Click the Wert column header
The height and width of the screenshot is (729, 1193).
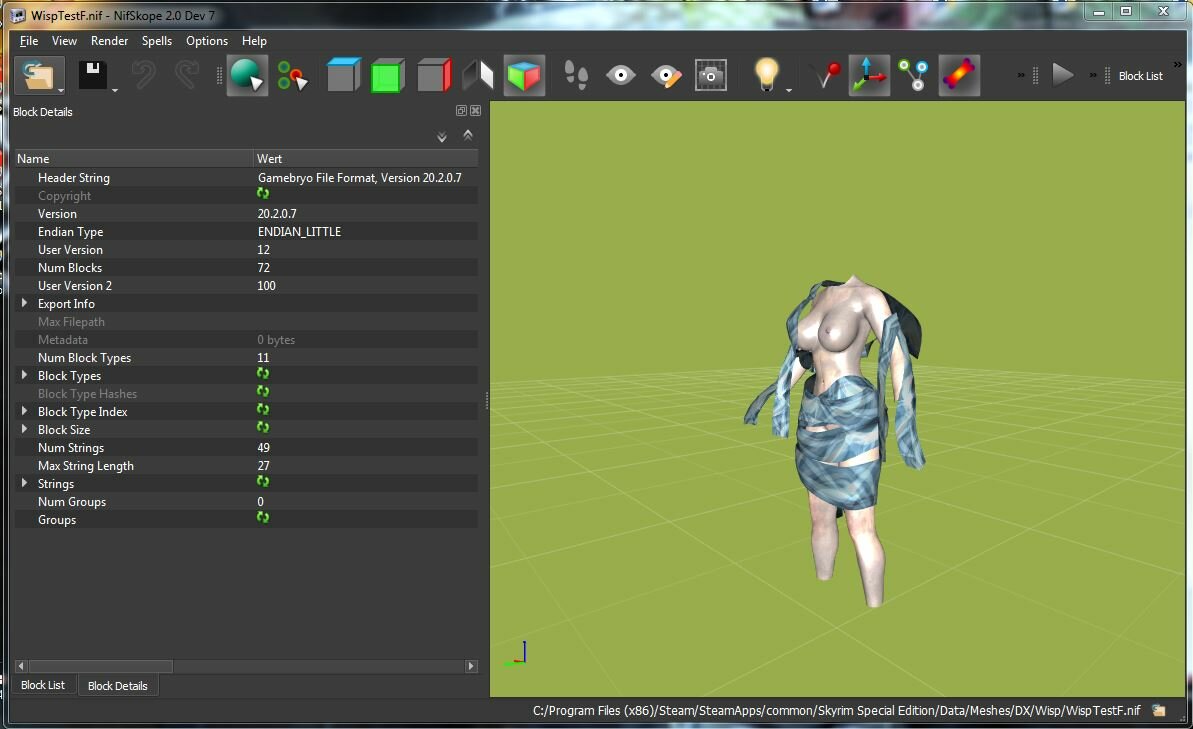[x=366, y=158]
